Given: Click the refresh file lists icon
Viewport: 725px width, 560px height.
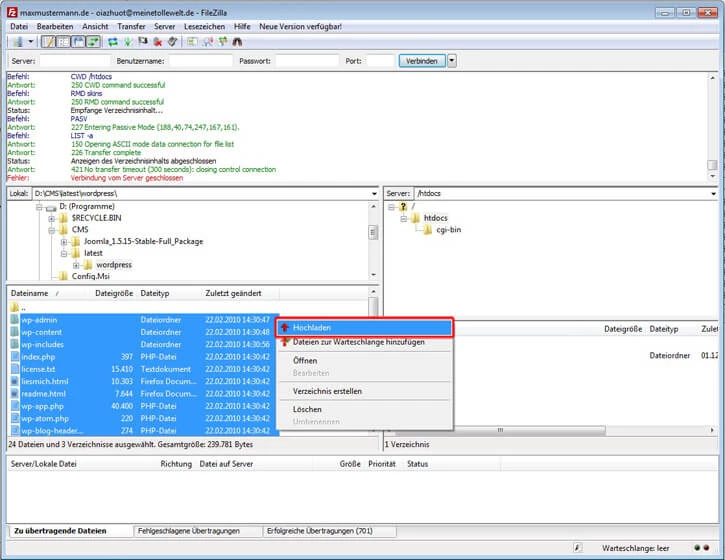Looking at the screenshot, I should pos(113,42).
